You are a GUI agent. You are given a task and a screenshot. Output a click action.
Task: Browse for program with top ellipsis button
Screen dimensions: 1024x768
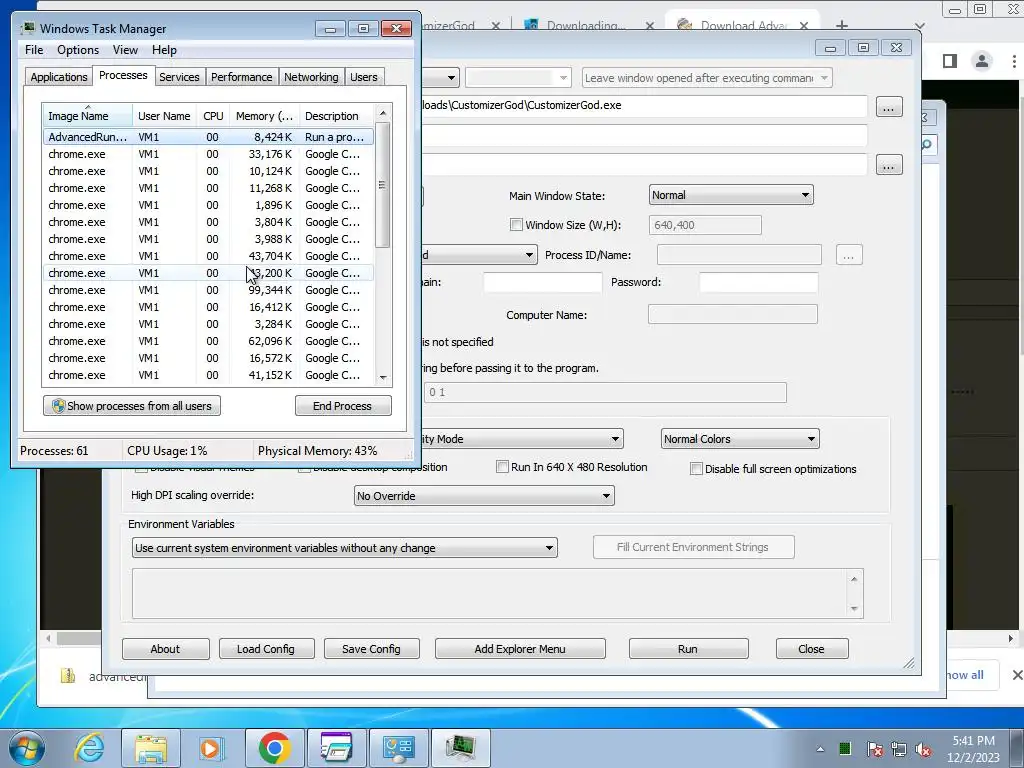pos(888,107)
